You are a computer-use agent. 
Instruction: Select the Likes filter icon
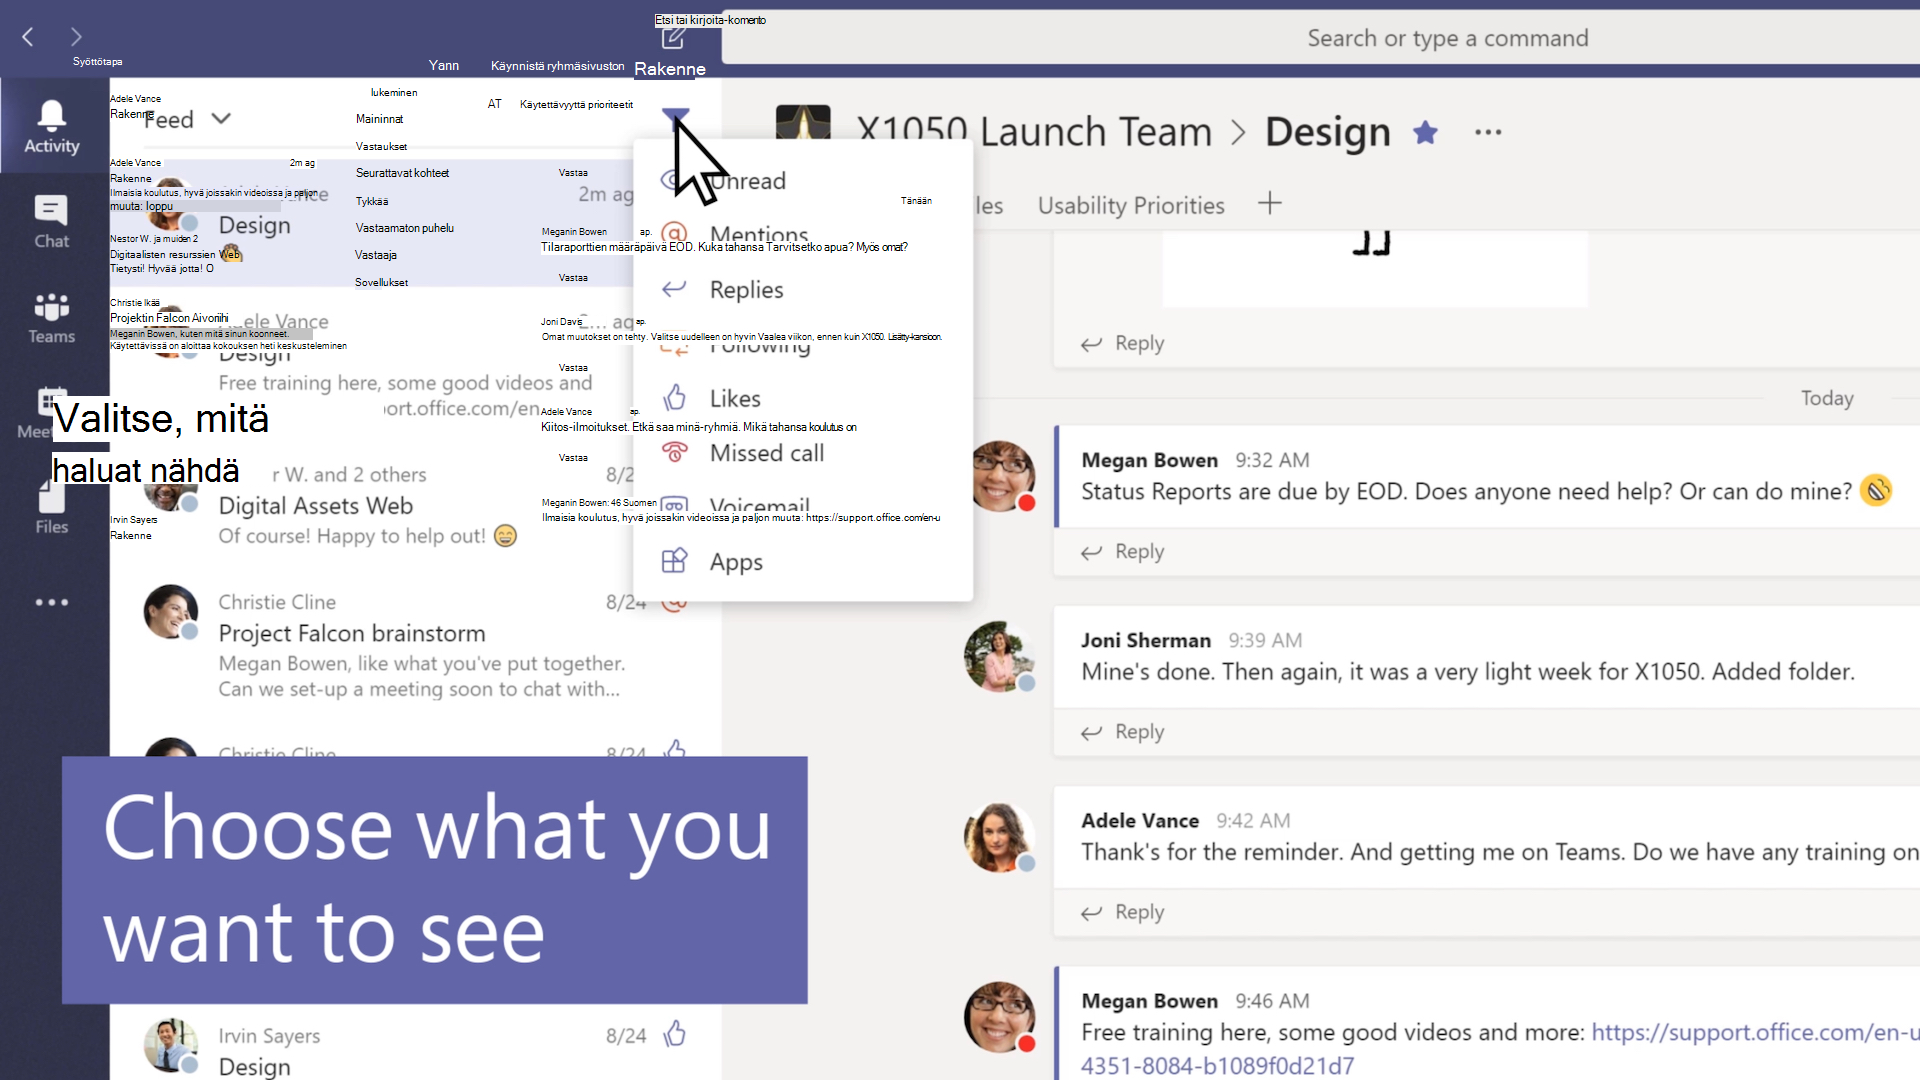(674, 398)
